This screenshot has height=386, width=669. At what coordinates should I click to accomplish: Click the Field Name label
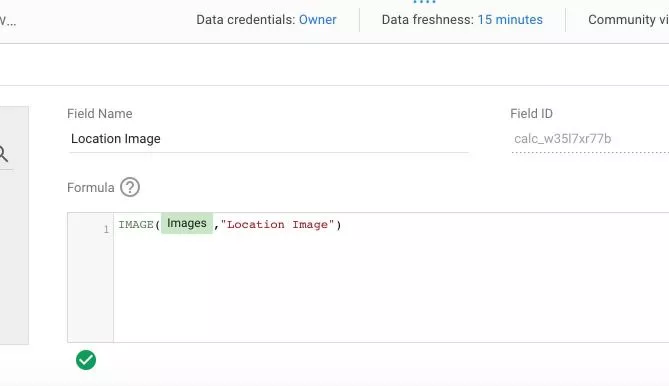tap(99, 114)
